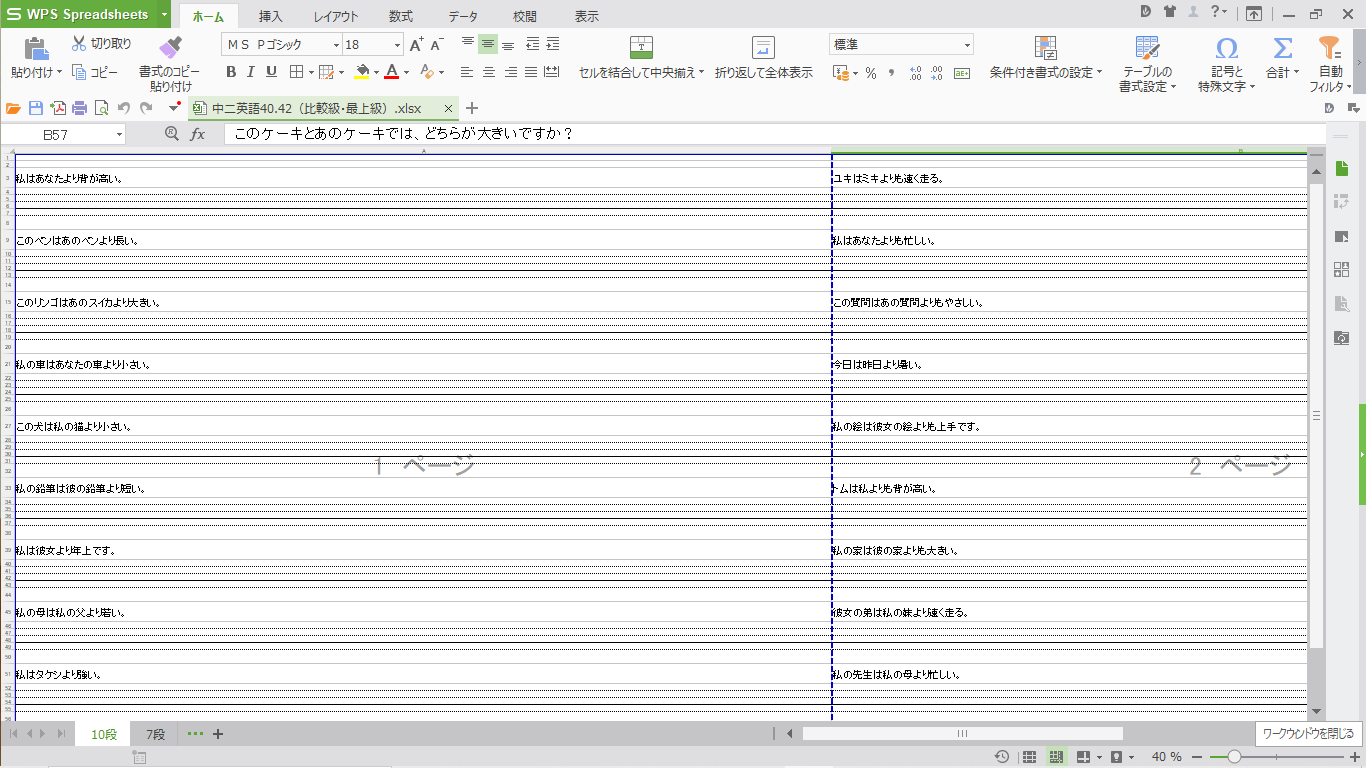Toggle Italic formatting

coord(251,72)
